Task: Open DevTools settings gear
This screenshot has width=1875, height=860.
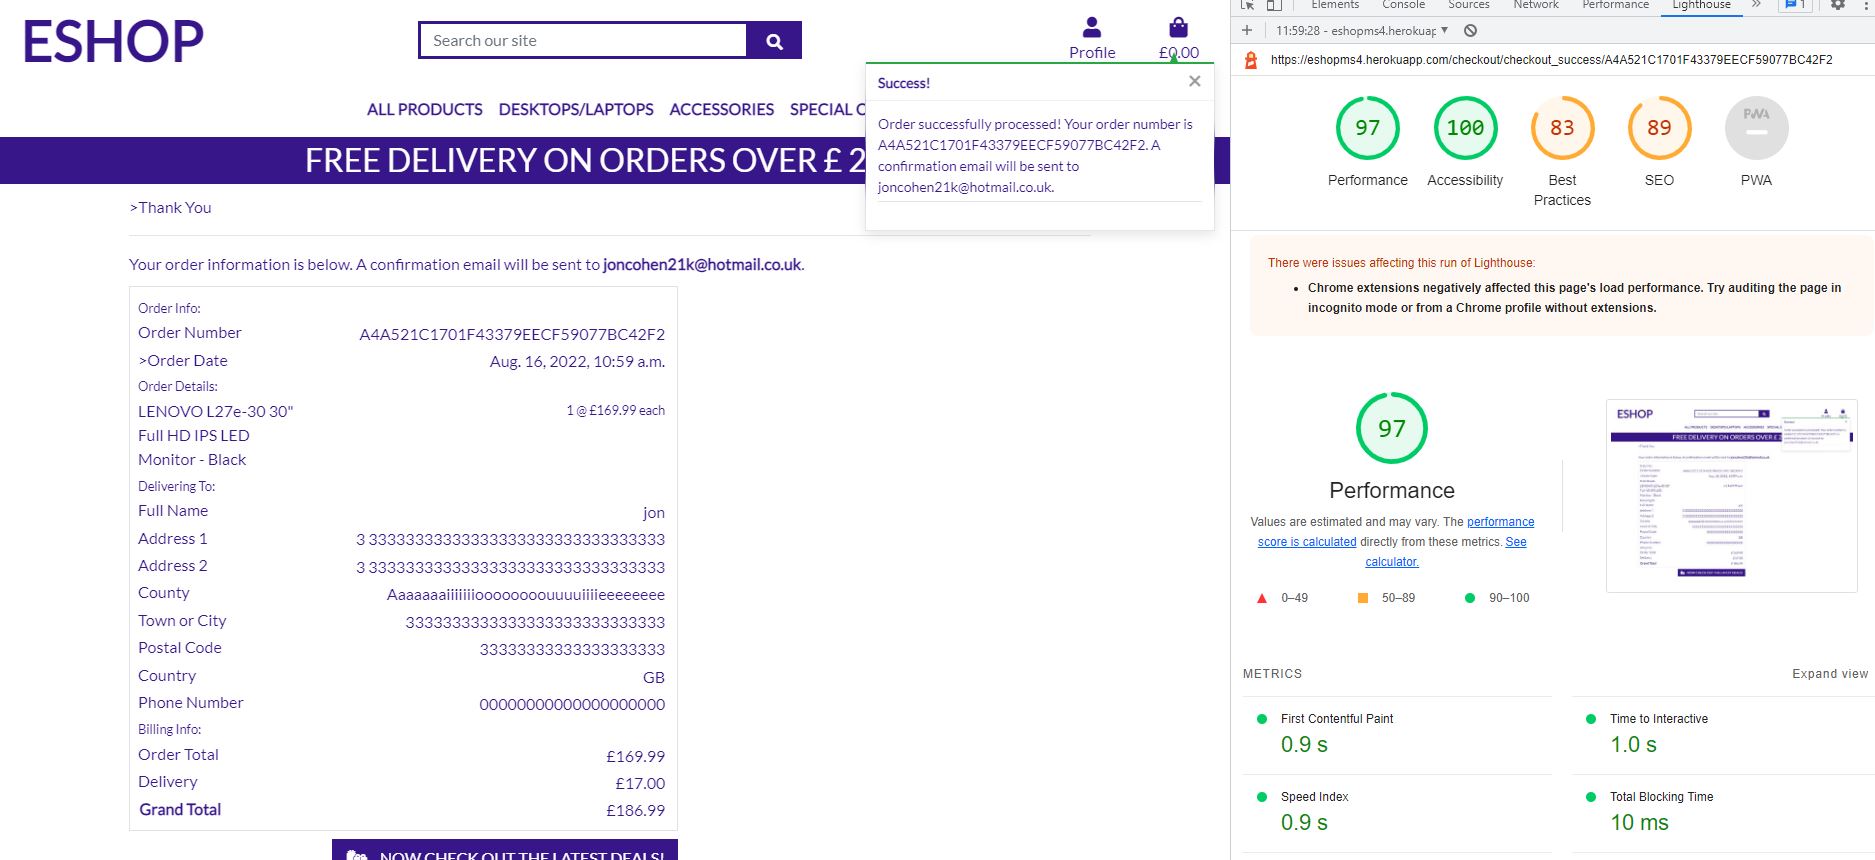Action: (x=1838, y=5)
